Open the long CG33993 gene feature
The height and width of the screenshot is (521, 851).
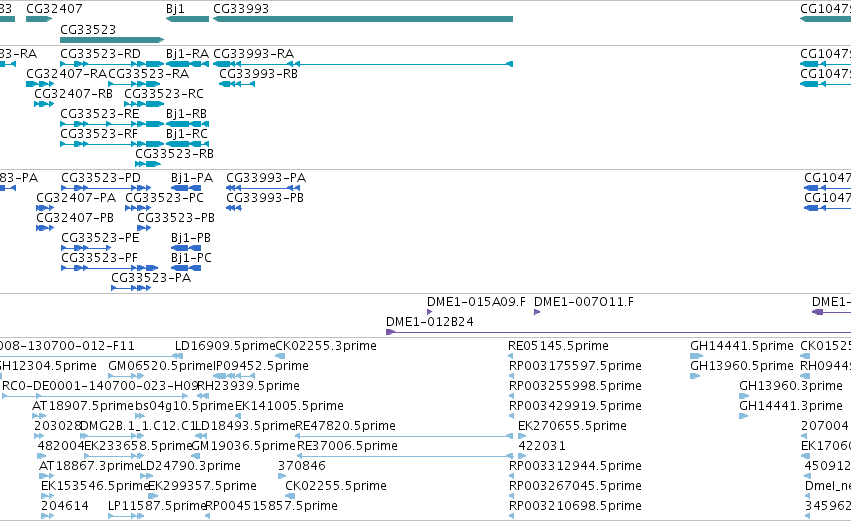coord(363,19)
